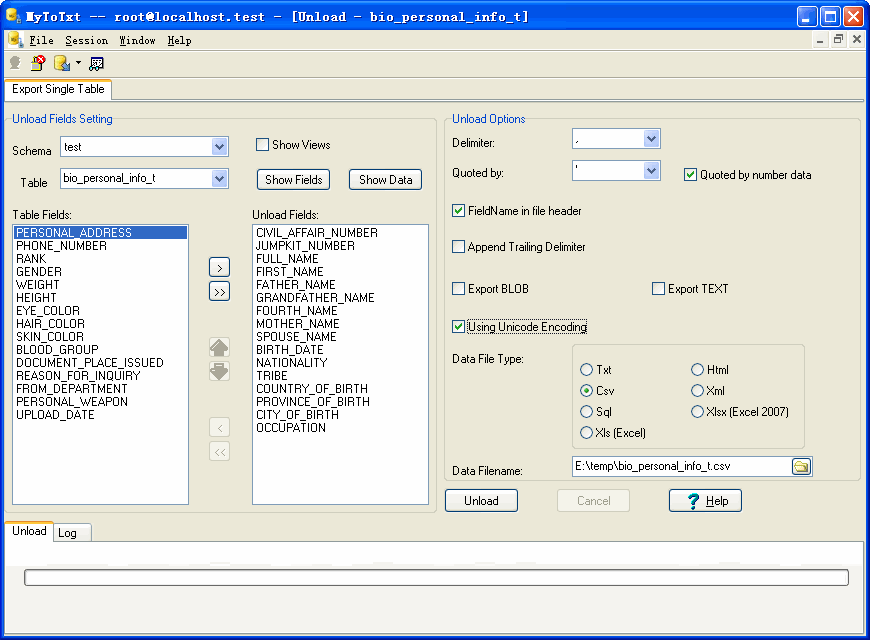Click the Help button with question mark

[x=705, y=501]
